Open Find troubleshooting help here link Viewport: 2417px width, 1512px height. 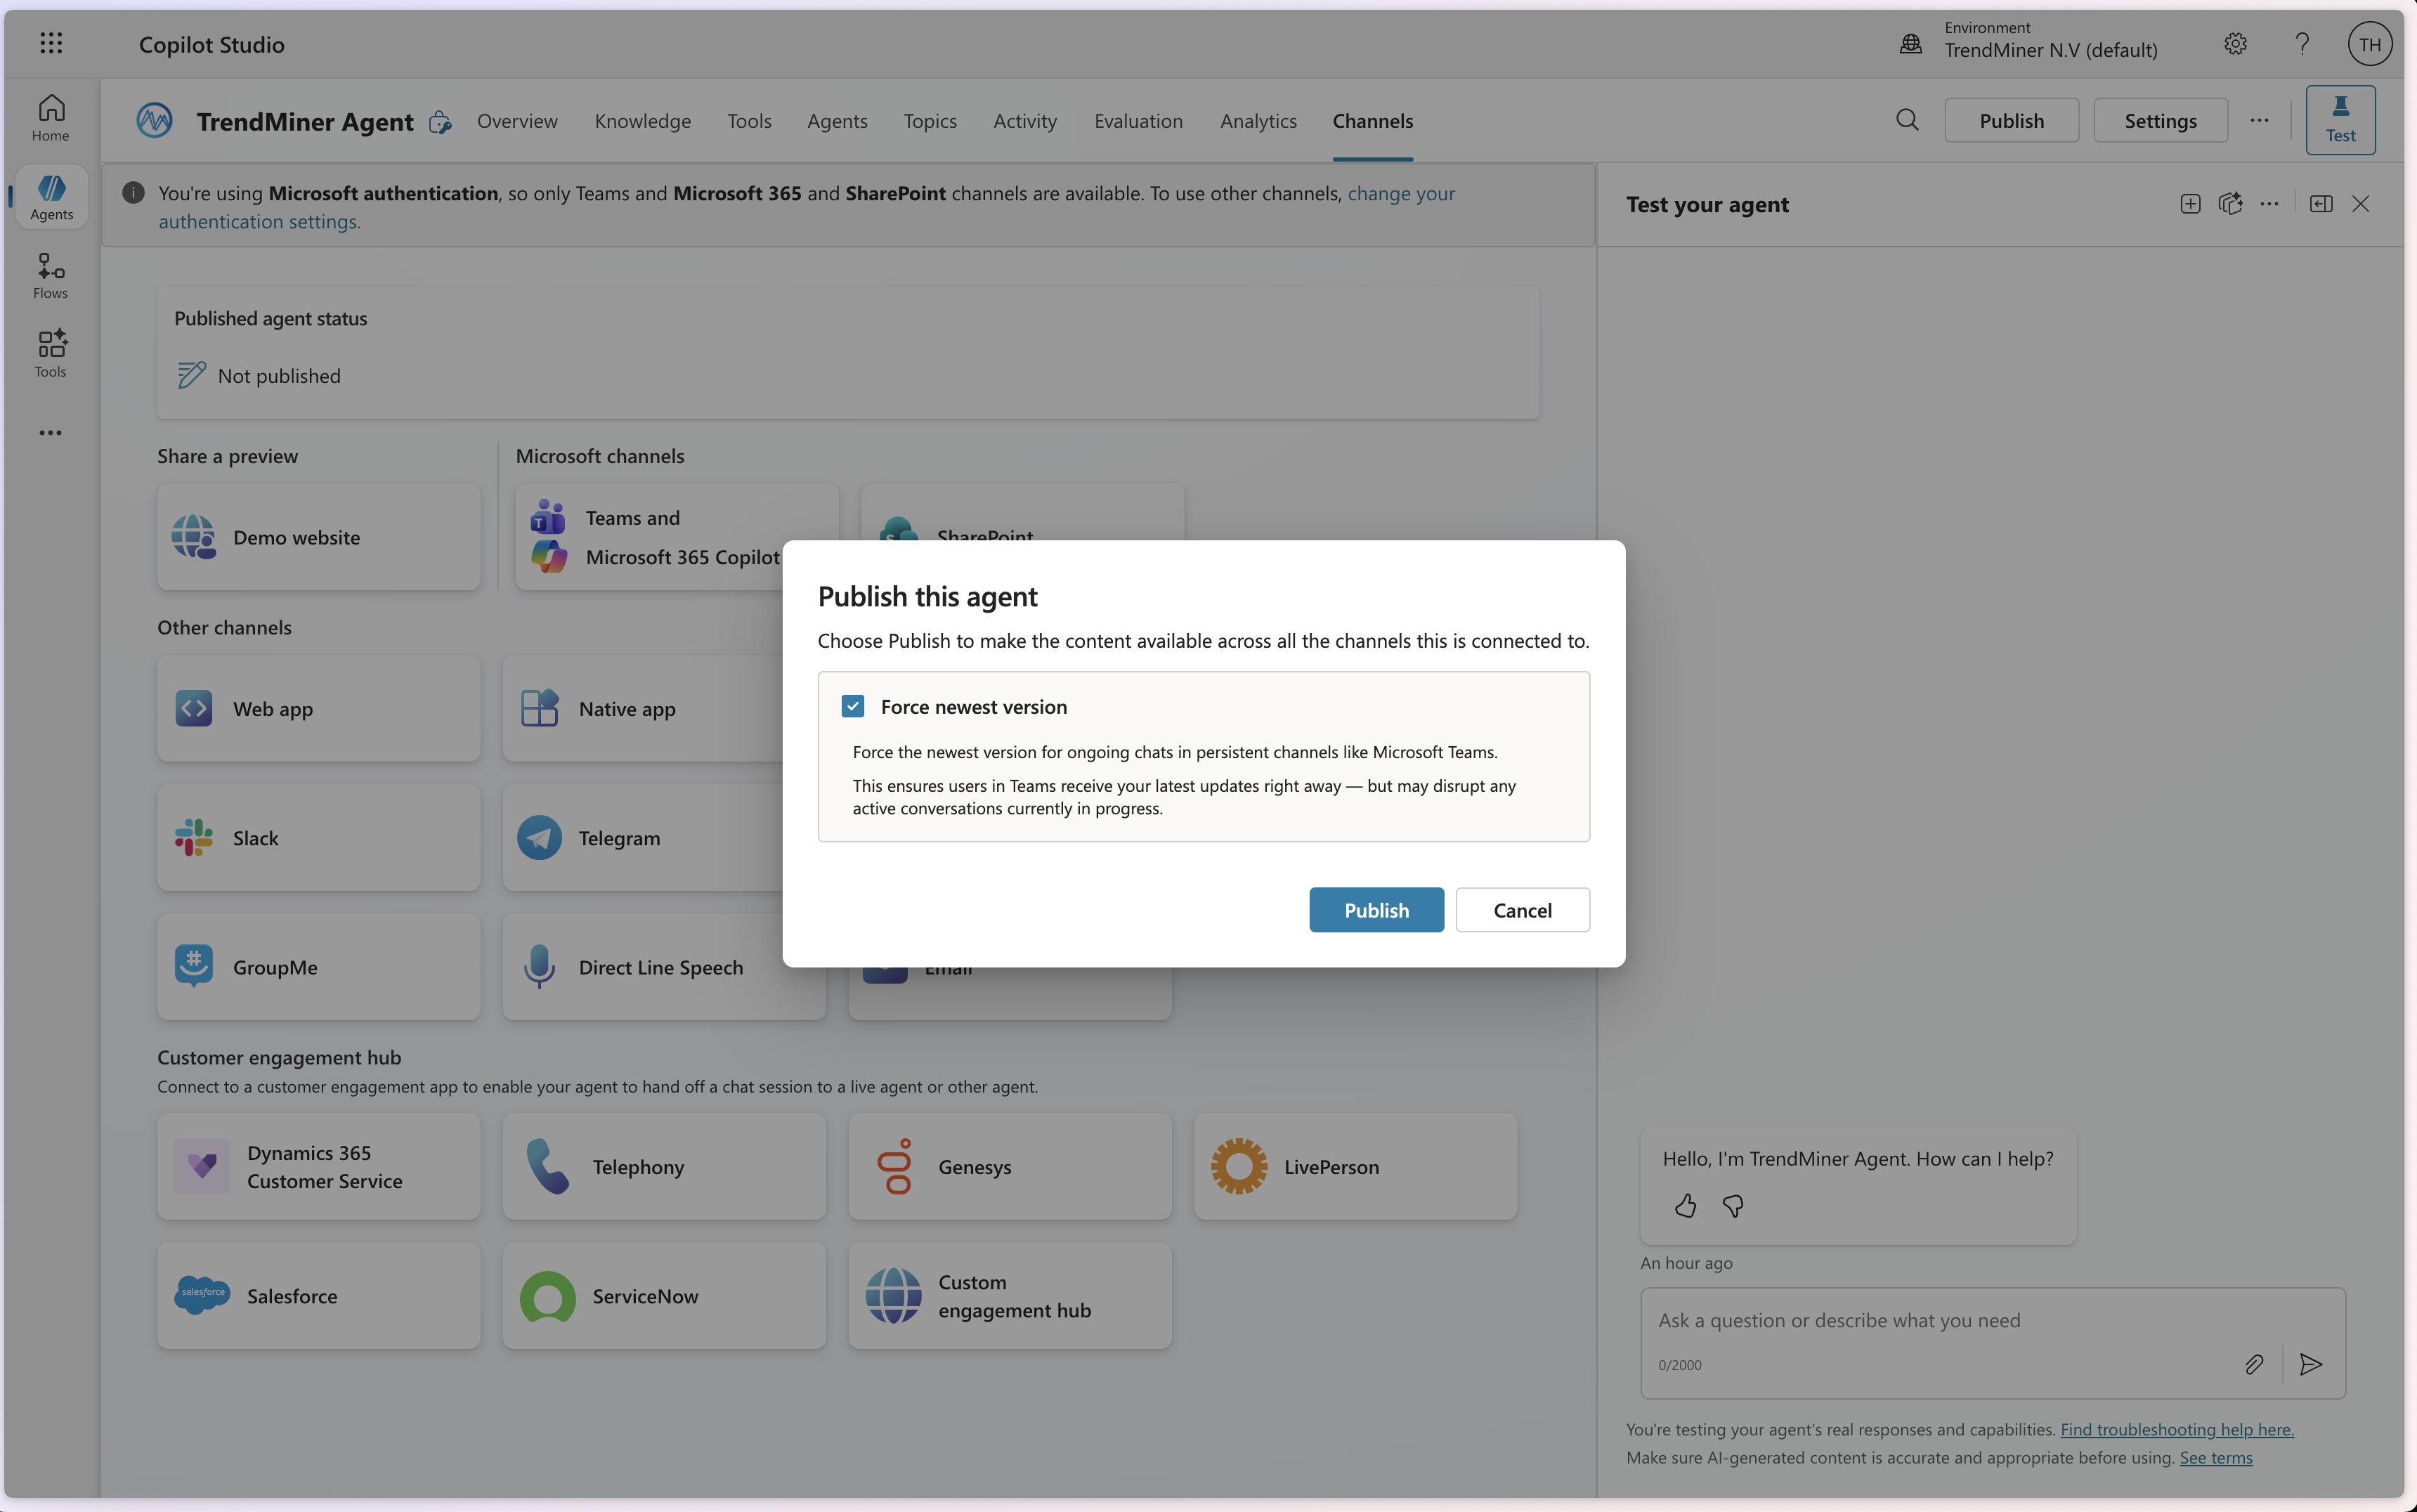[2177, 1429]
